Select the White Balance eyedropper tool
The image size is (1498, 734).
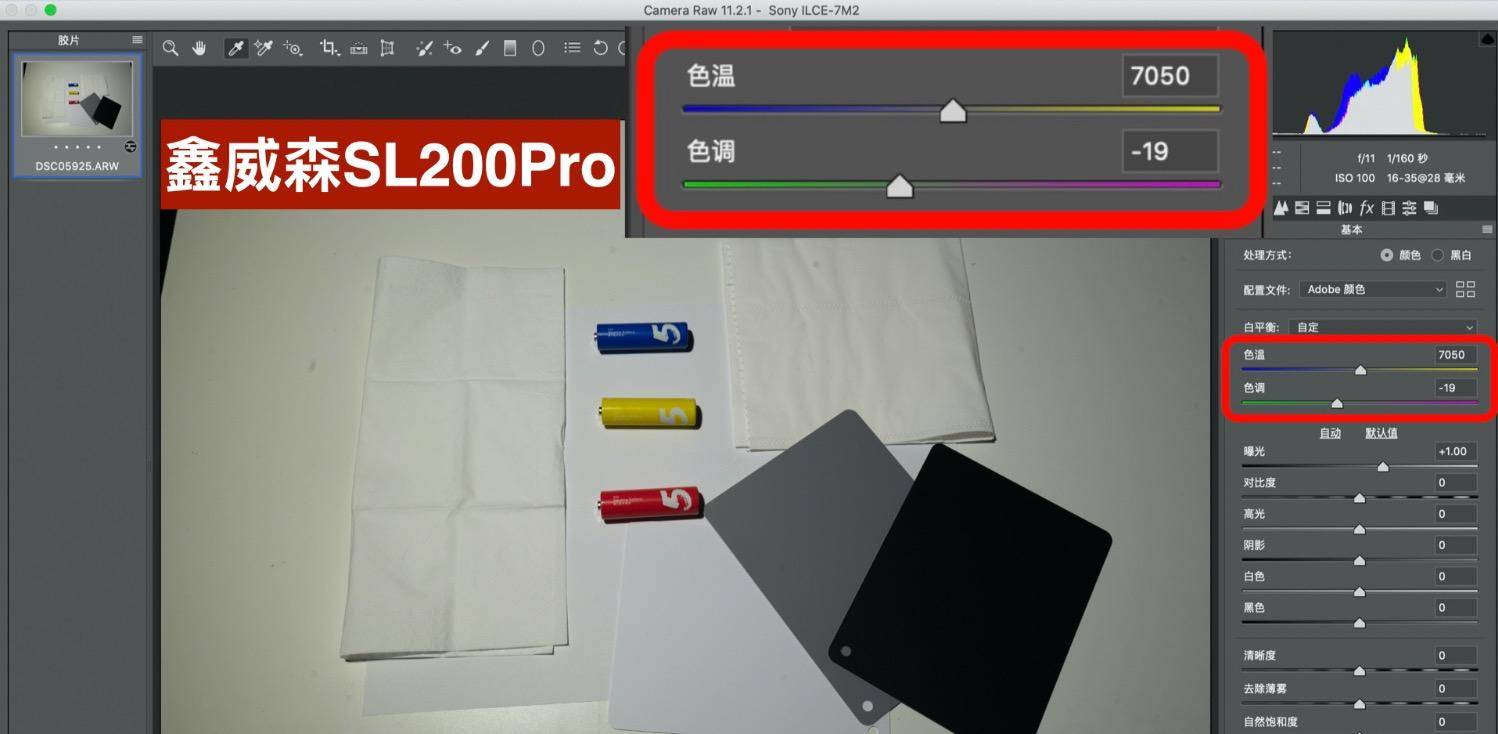point(236,48)
